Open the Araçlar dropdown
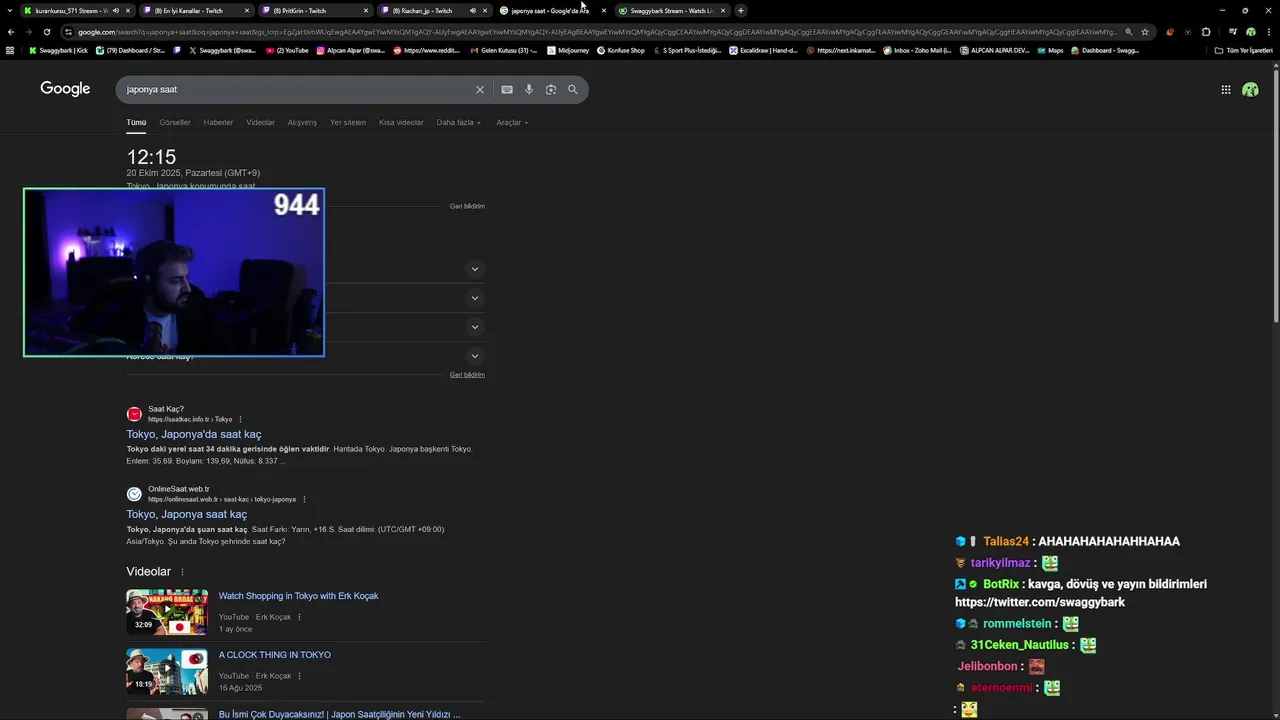Viewport: 1280px width, 720px height. click(512, 122)
